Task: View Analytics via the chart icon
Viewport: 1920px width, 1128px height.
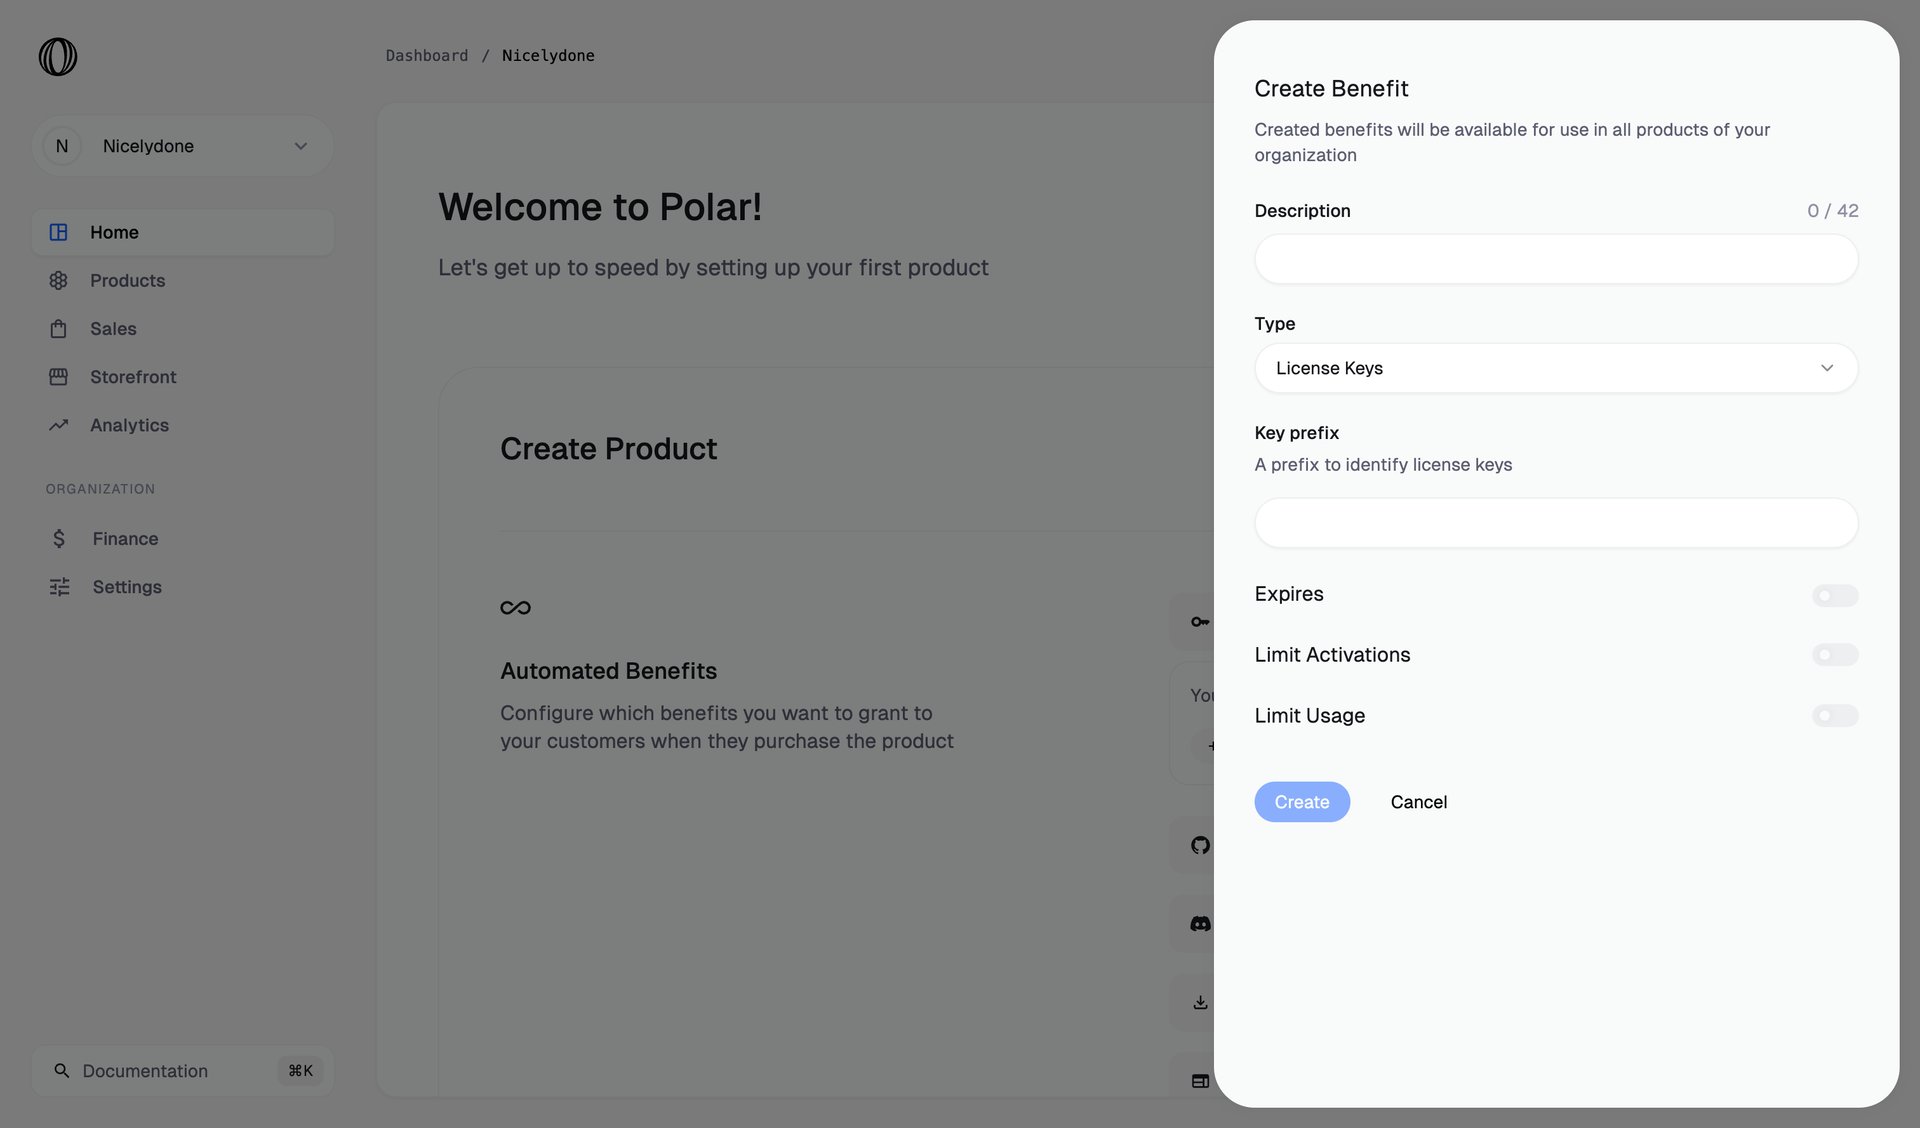Action: pos(58,424)
